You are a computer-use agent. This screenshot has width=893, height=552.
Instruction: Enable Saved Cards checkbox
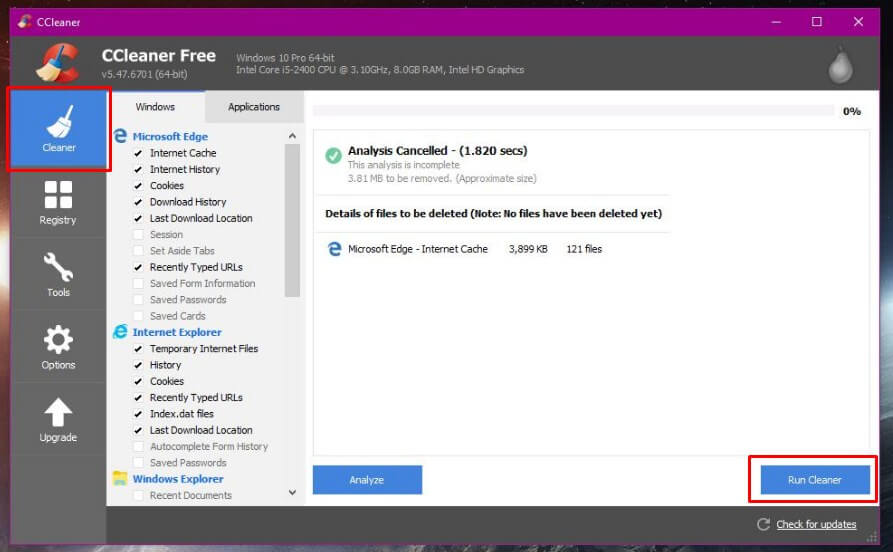[x=138, y=316]
